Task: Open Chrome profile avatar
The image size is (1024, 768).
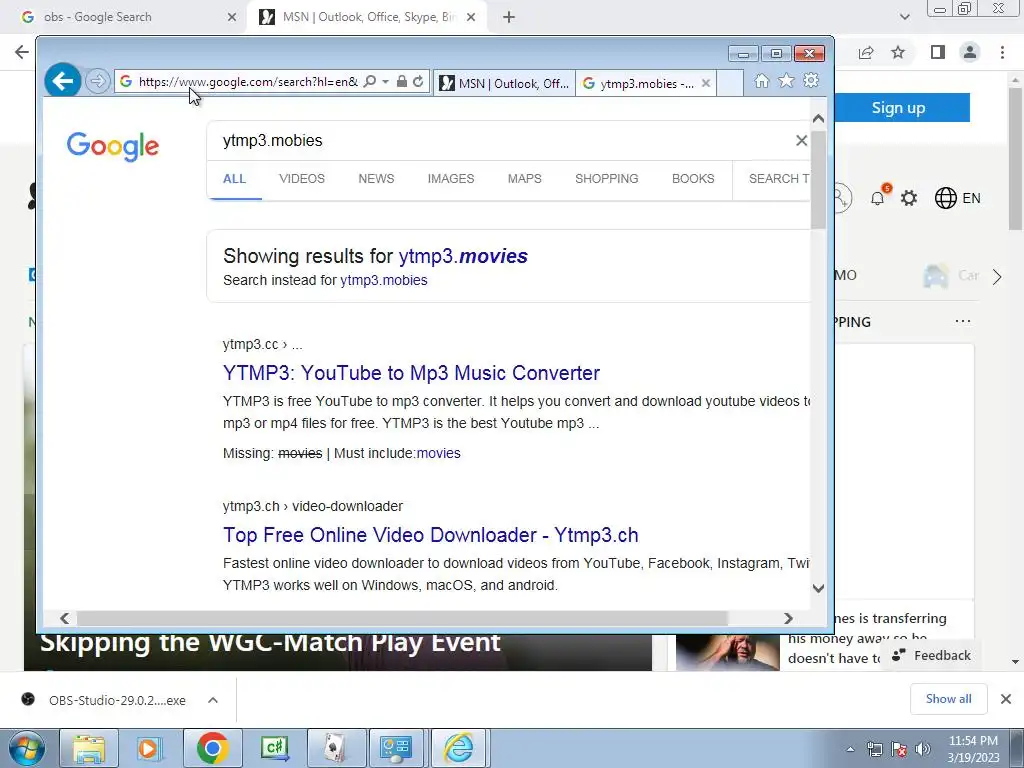Action: [x=970, y=52]
